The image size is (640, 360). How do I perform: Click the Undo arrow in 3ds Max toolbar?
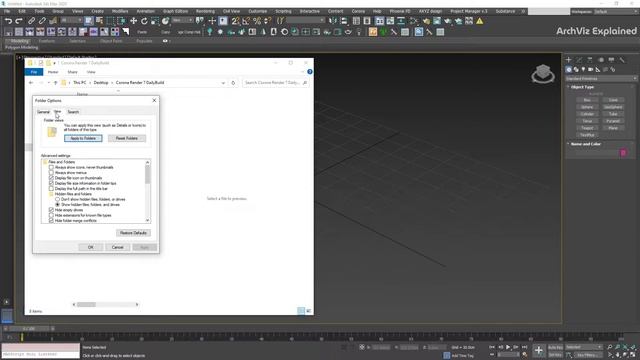coord(8,21)
